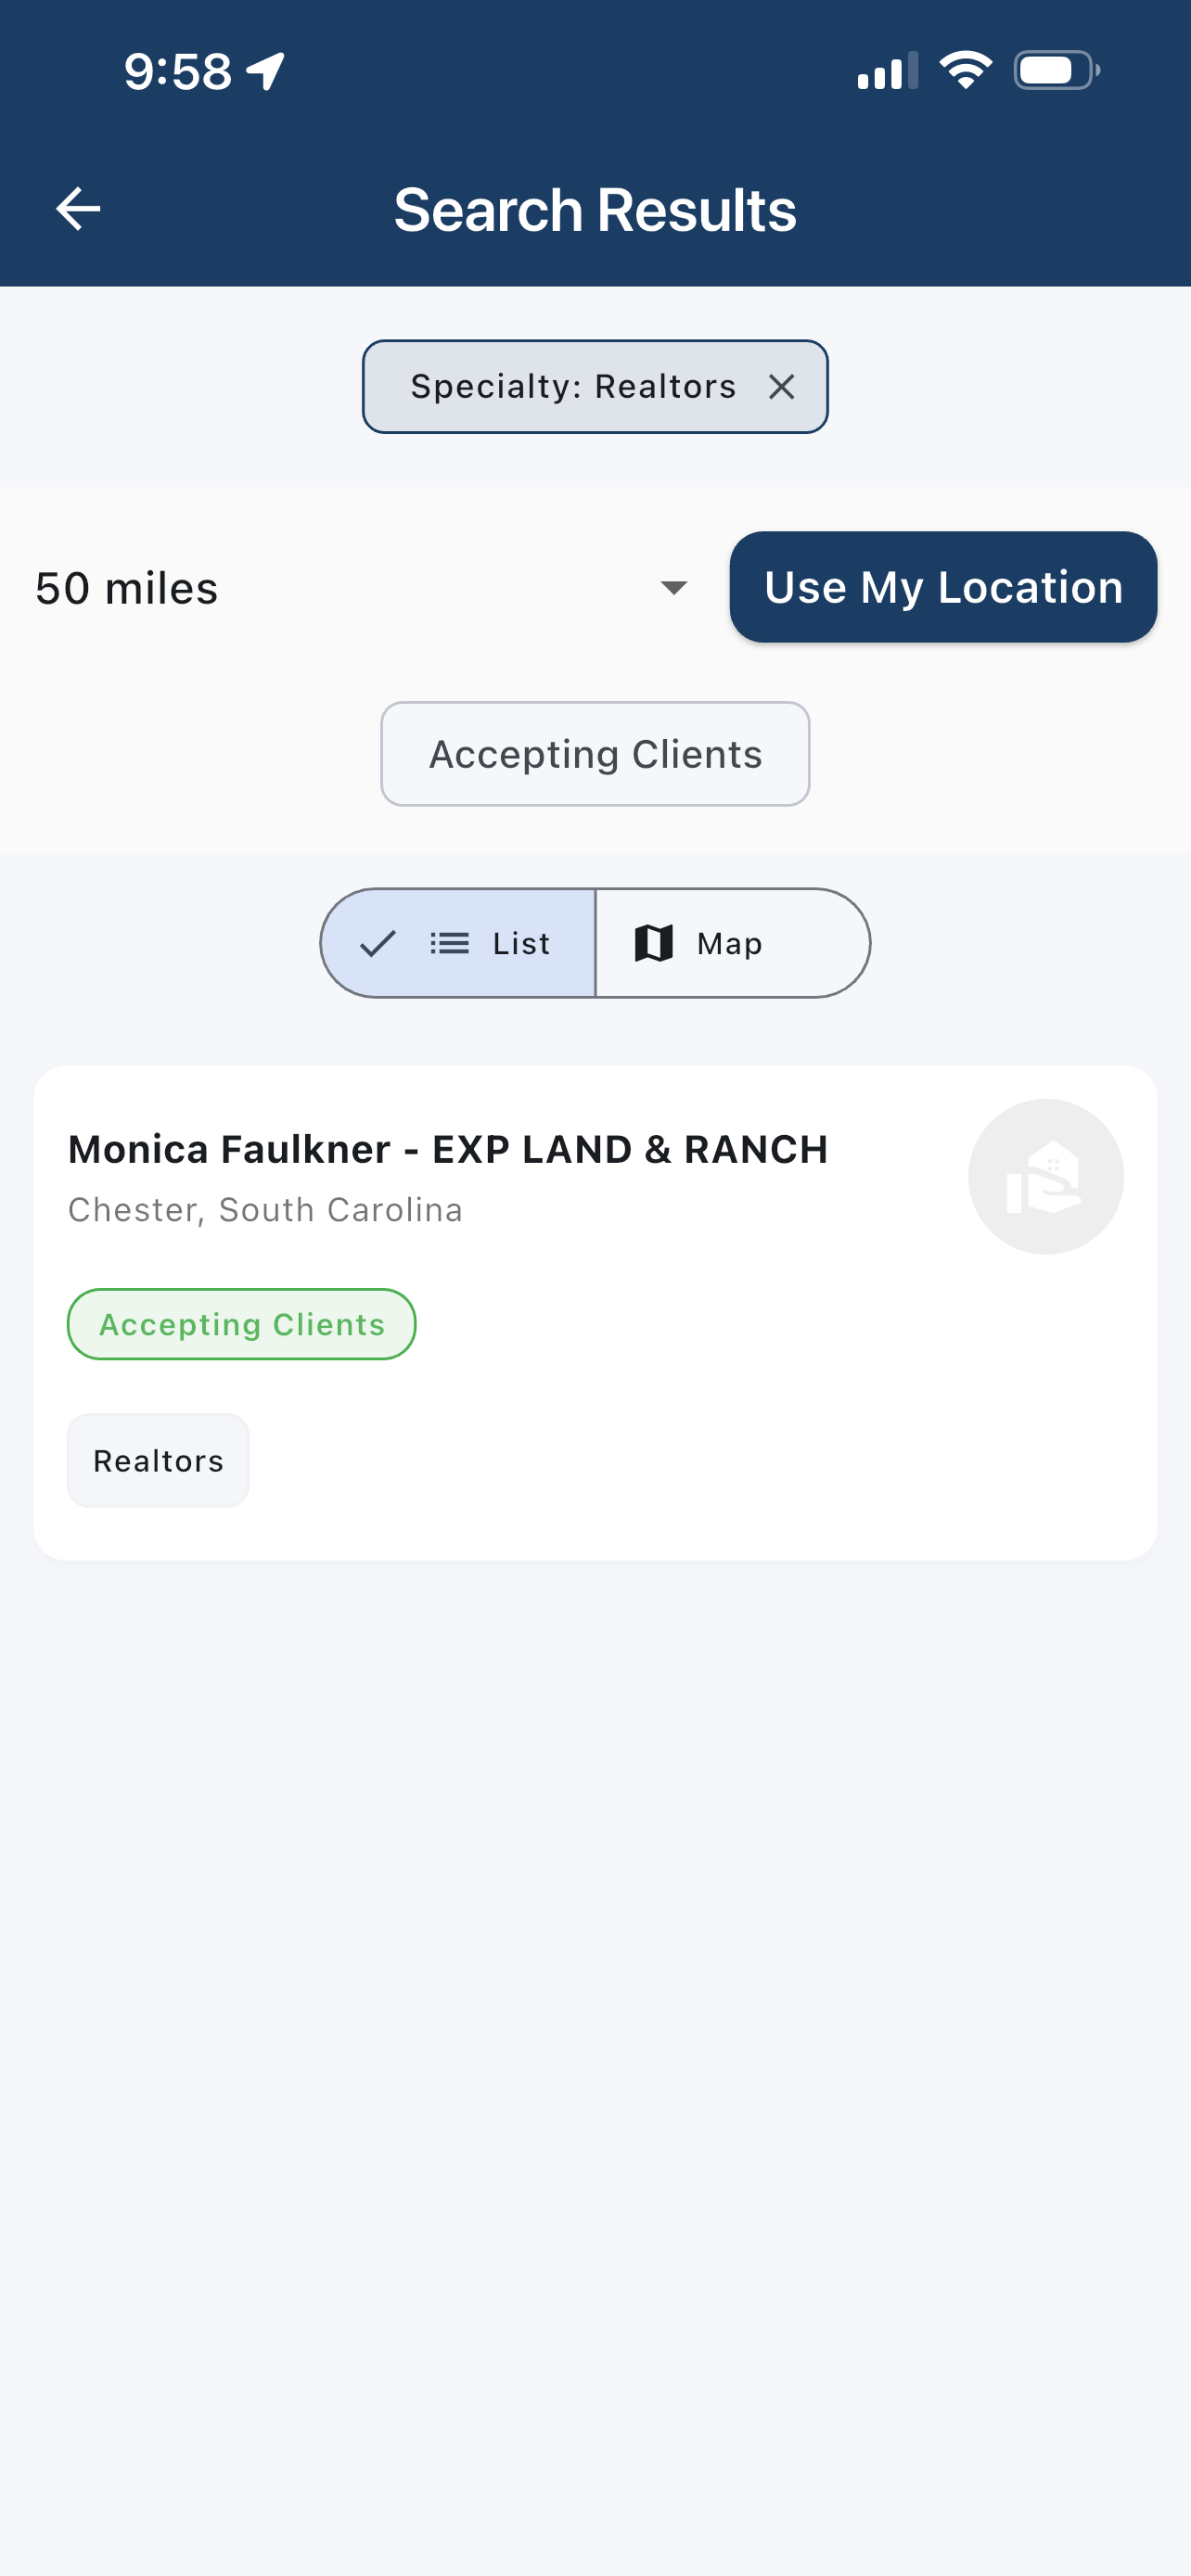This screenshot has width=1191, height=2576.
Task: Click the list lines icon
Action: 449,943
